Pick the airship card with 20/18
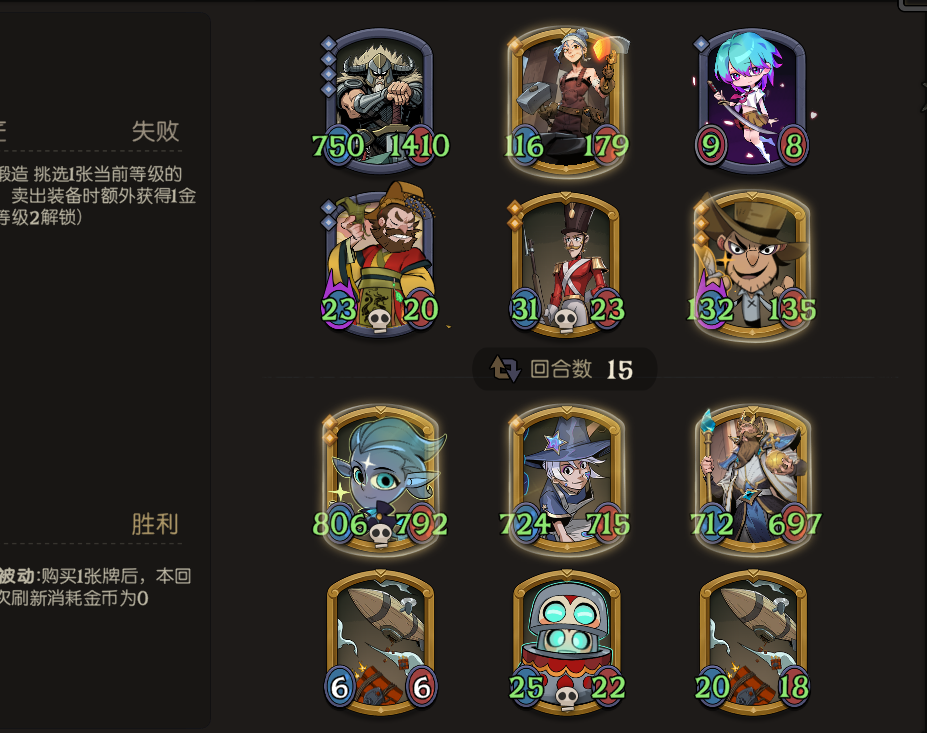This screenshot has height=733, width=927. coord(752,641)
